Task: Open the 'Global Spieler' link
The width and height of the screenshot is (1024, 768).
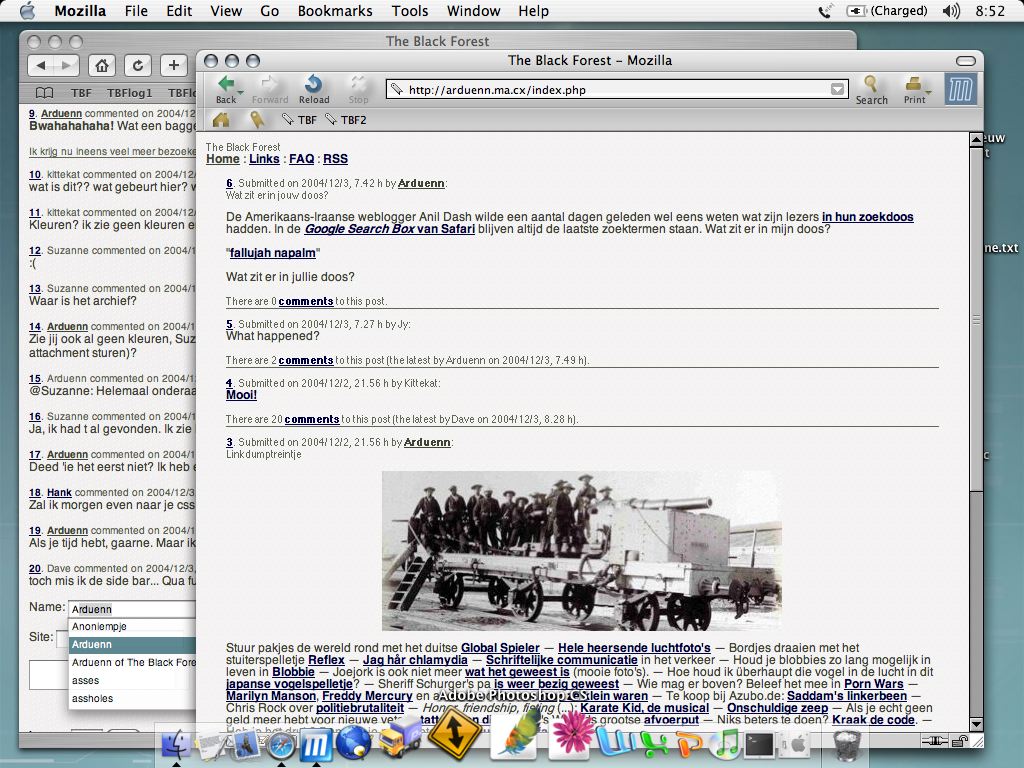Action: (x=500, y=648)
